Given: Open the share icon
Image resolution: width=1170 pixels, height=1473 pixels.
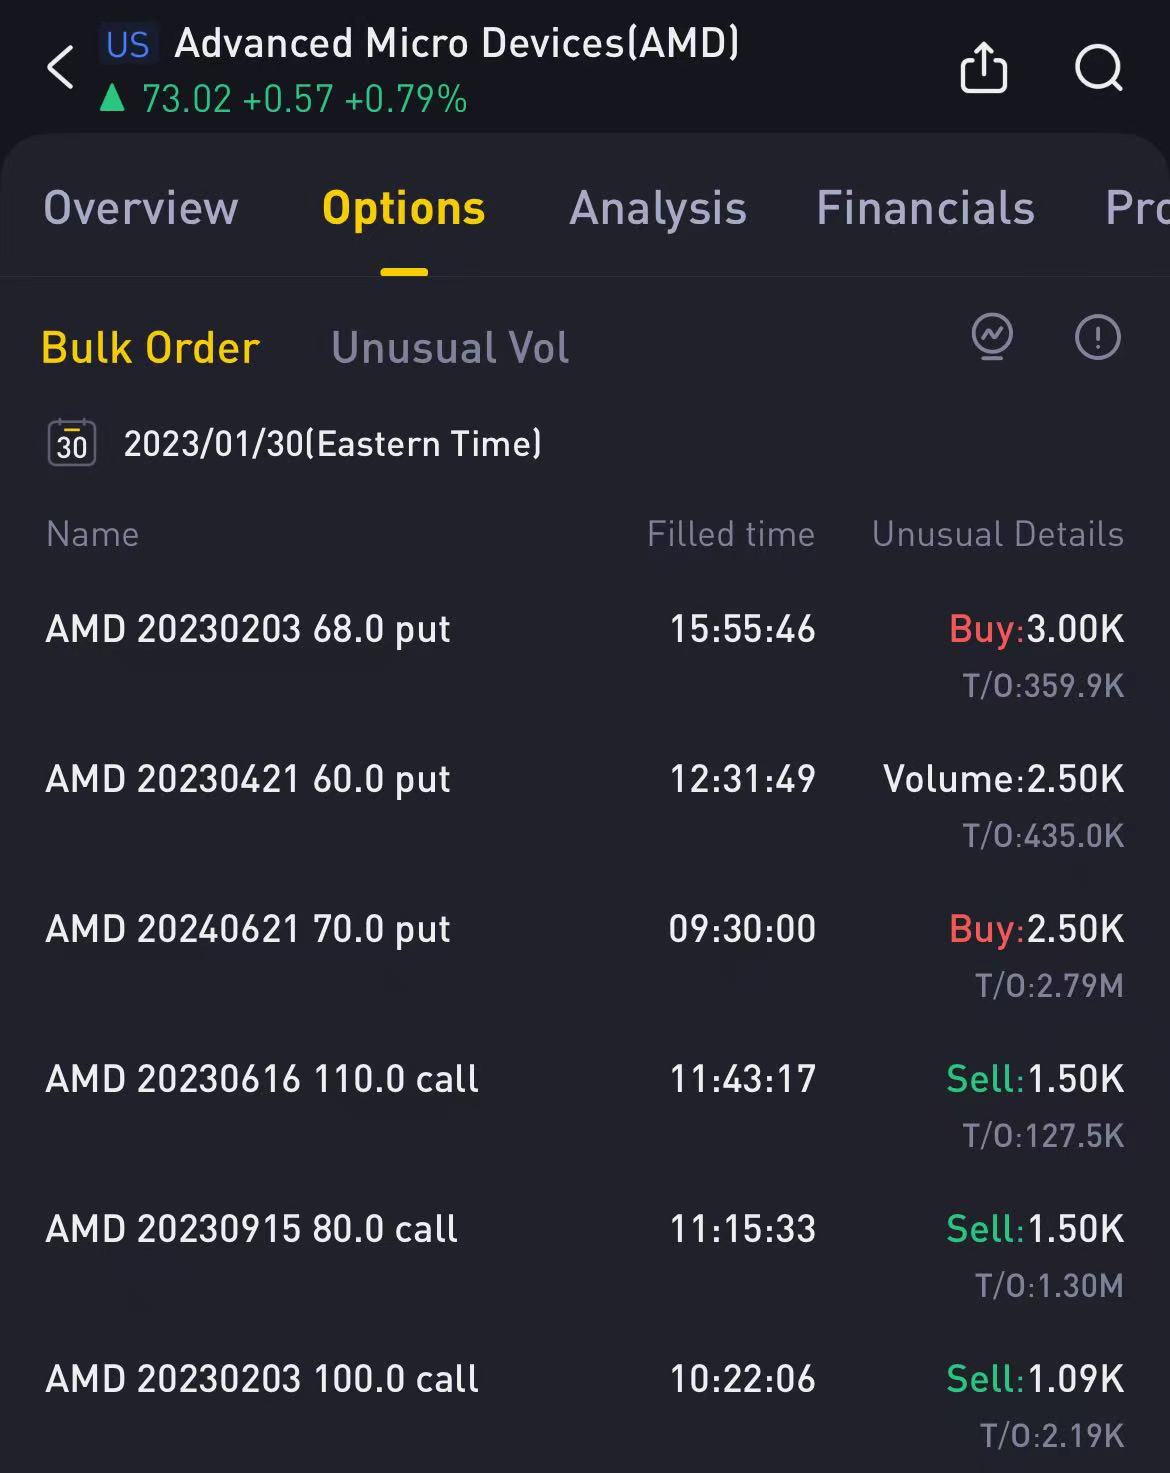Looking at the screenshot, I should tap(983, 68).
